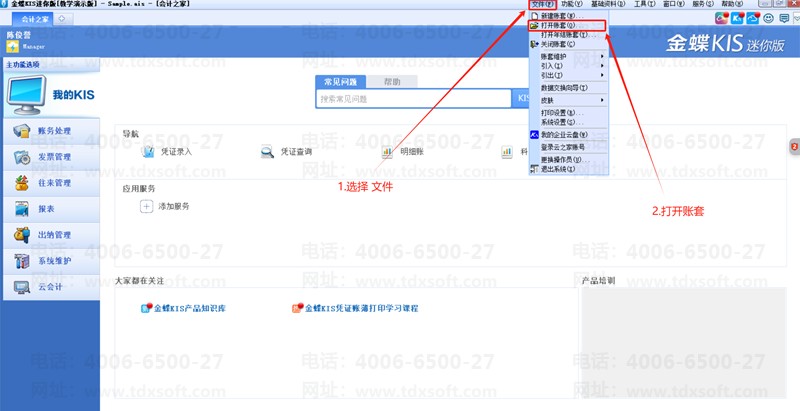
Task: Select 更换操作员 menu entry
Action: [568, 160]
